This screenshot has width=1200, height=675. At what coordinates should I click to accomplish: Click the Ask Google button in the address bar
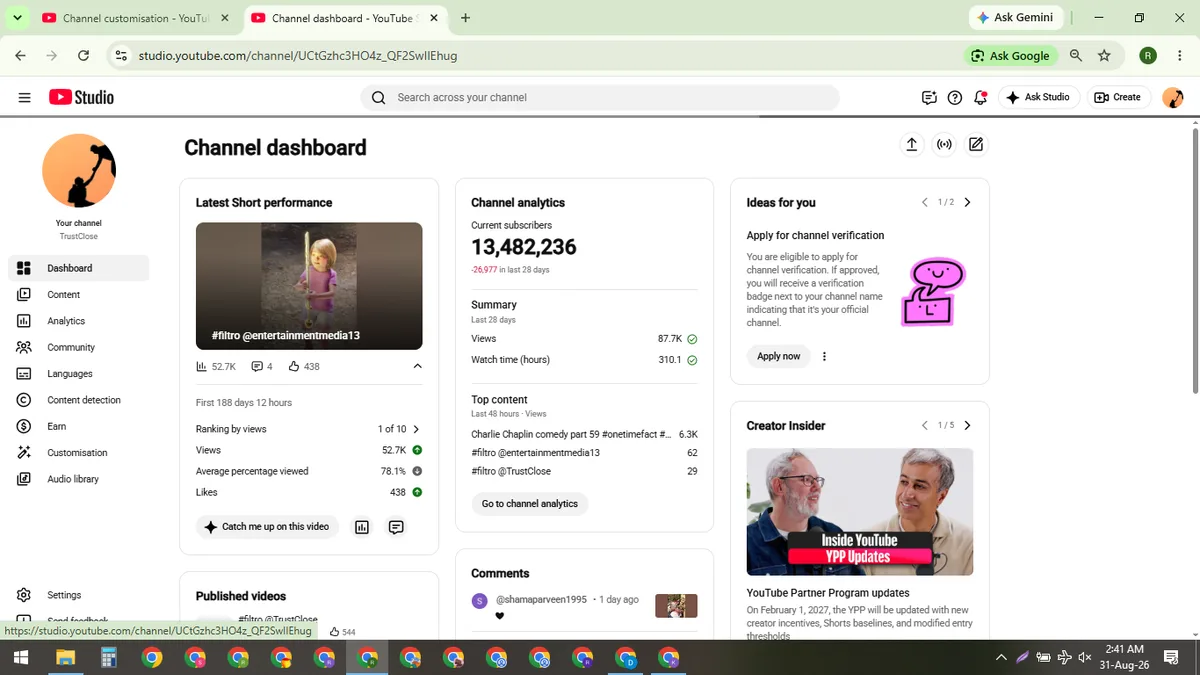pyautogui.click(x=1011, y=56)
